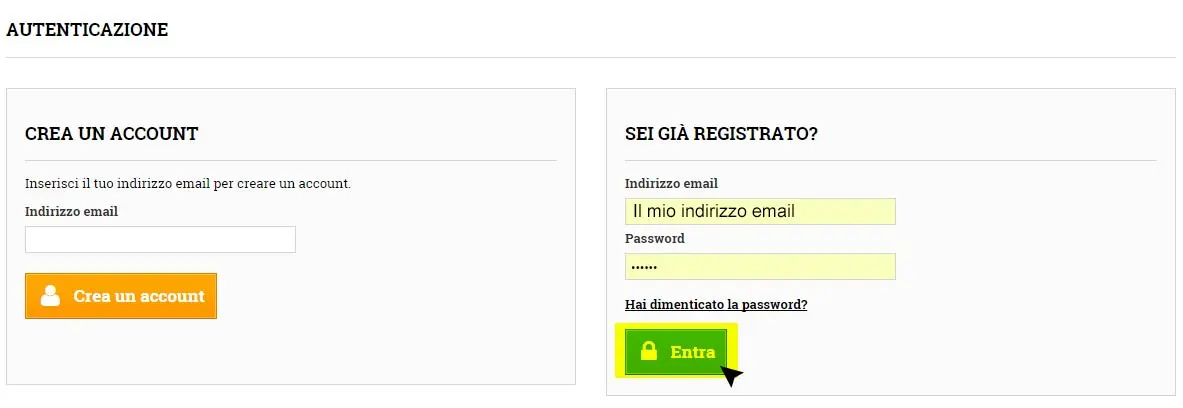Click the person icon on Crea un account button
This screenshot has width=1183, height=408.
tap(51, 296)
